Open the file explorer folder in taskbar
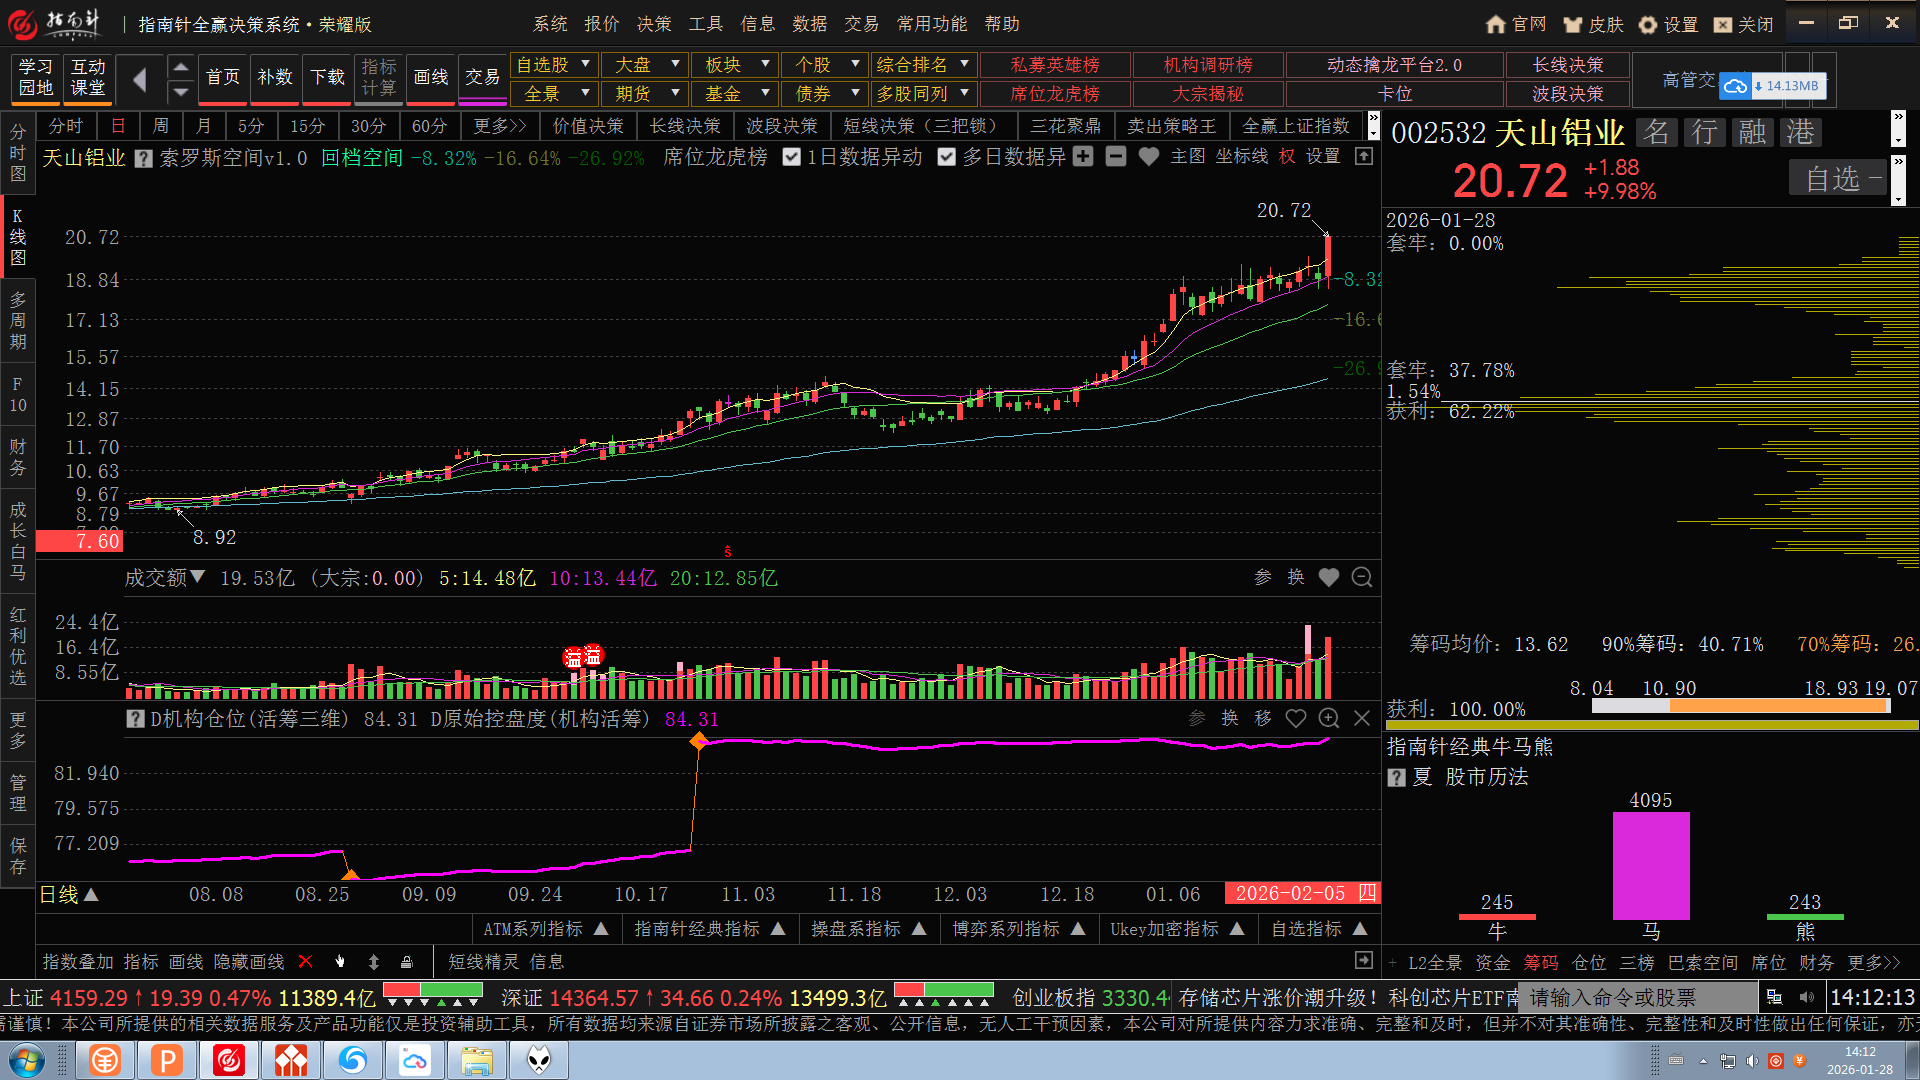This screenshot has width=1920, height=1080. [x=477, y=1060]
